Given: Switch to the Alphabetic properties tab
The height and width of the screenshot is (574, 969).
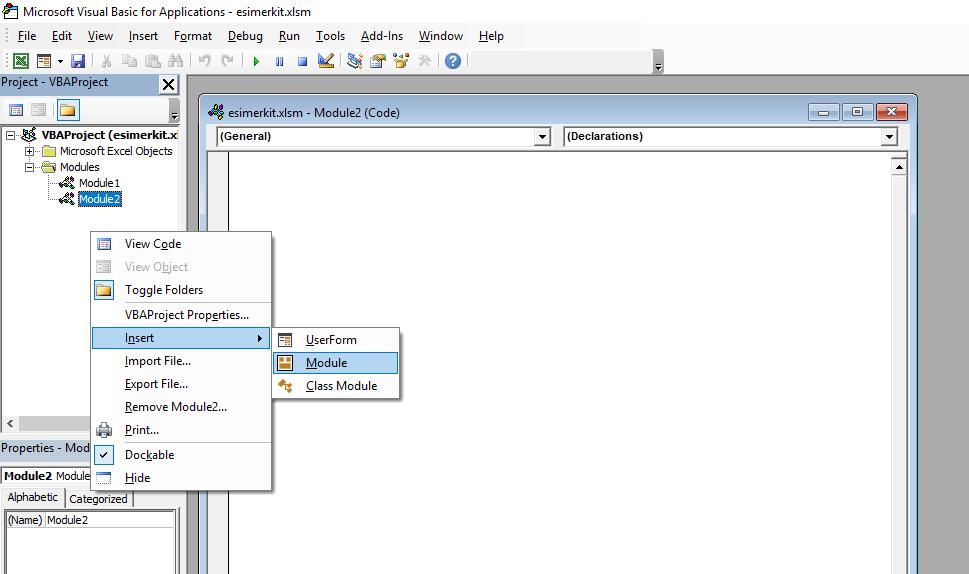Looking at the screenshot, I should click(x=33, y=497).
